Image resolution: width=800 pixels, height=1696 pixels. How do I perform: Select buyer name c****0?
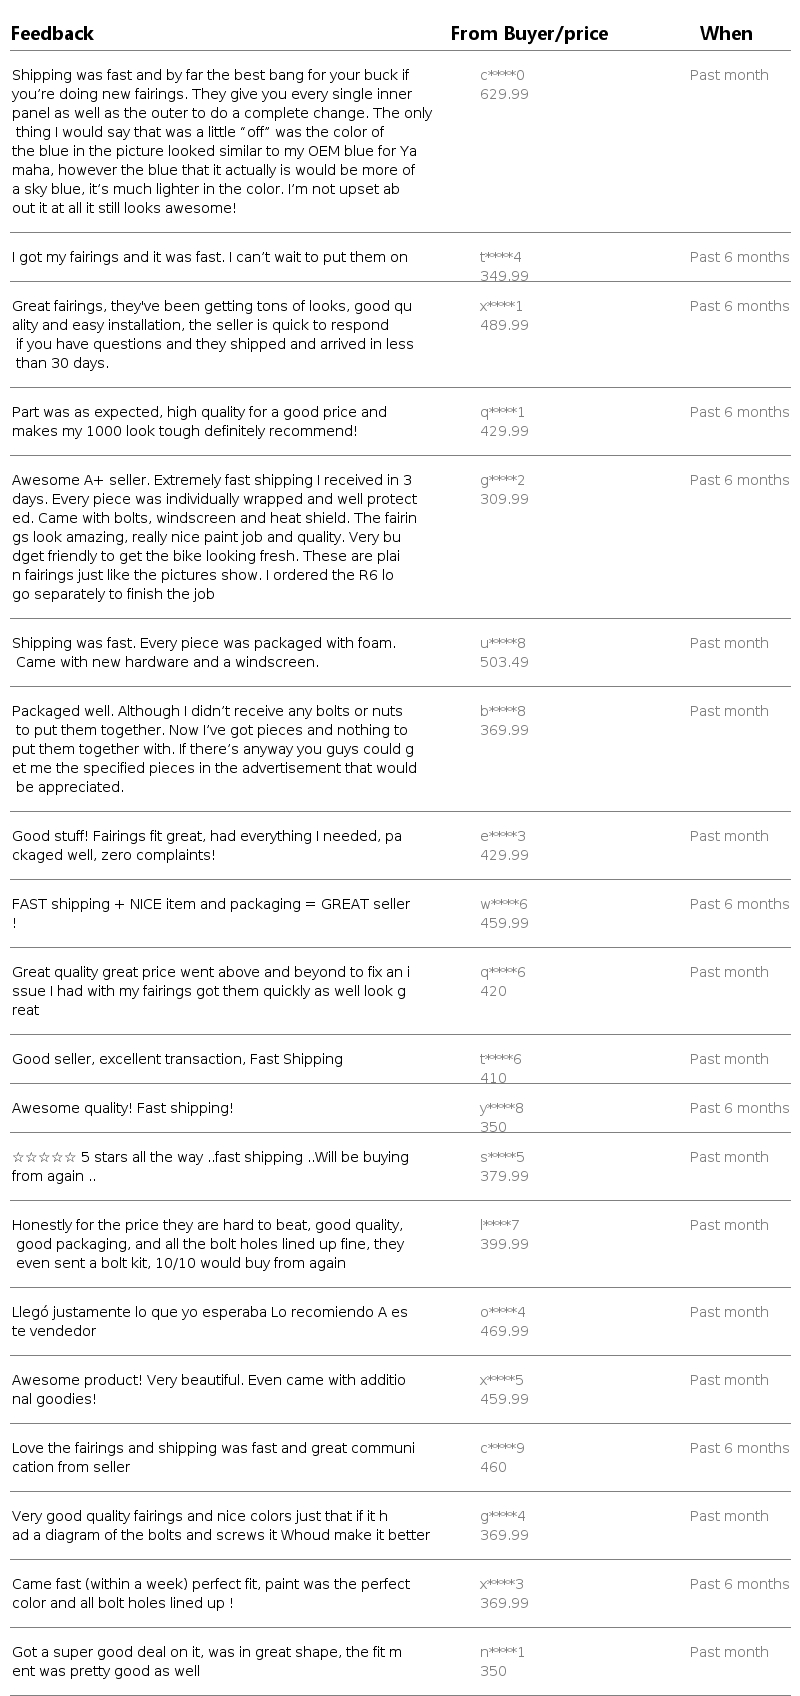tap(502, 75)
